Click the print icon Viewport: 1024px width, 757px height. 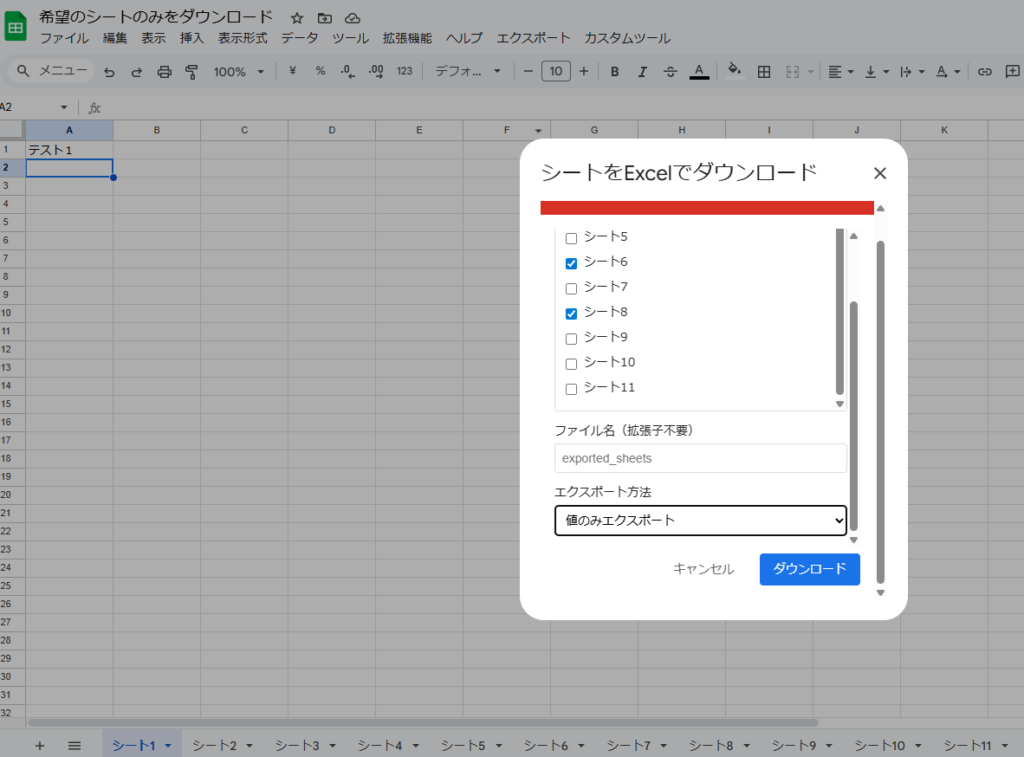[x=164, y=72]
